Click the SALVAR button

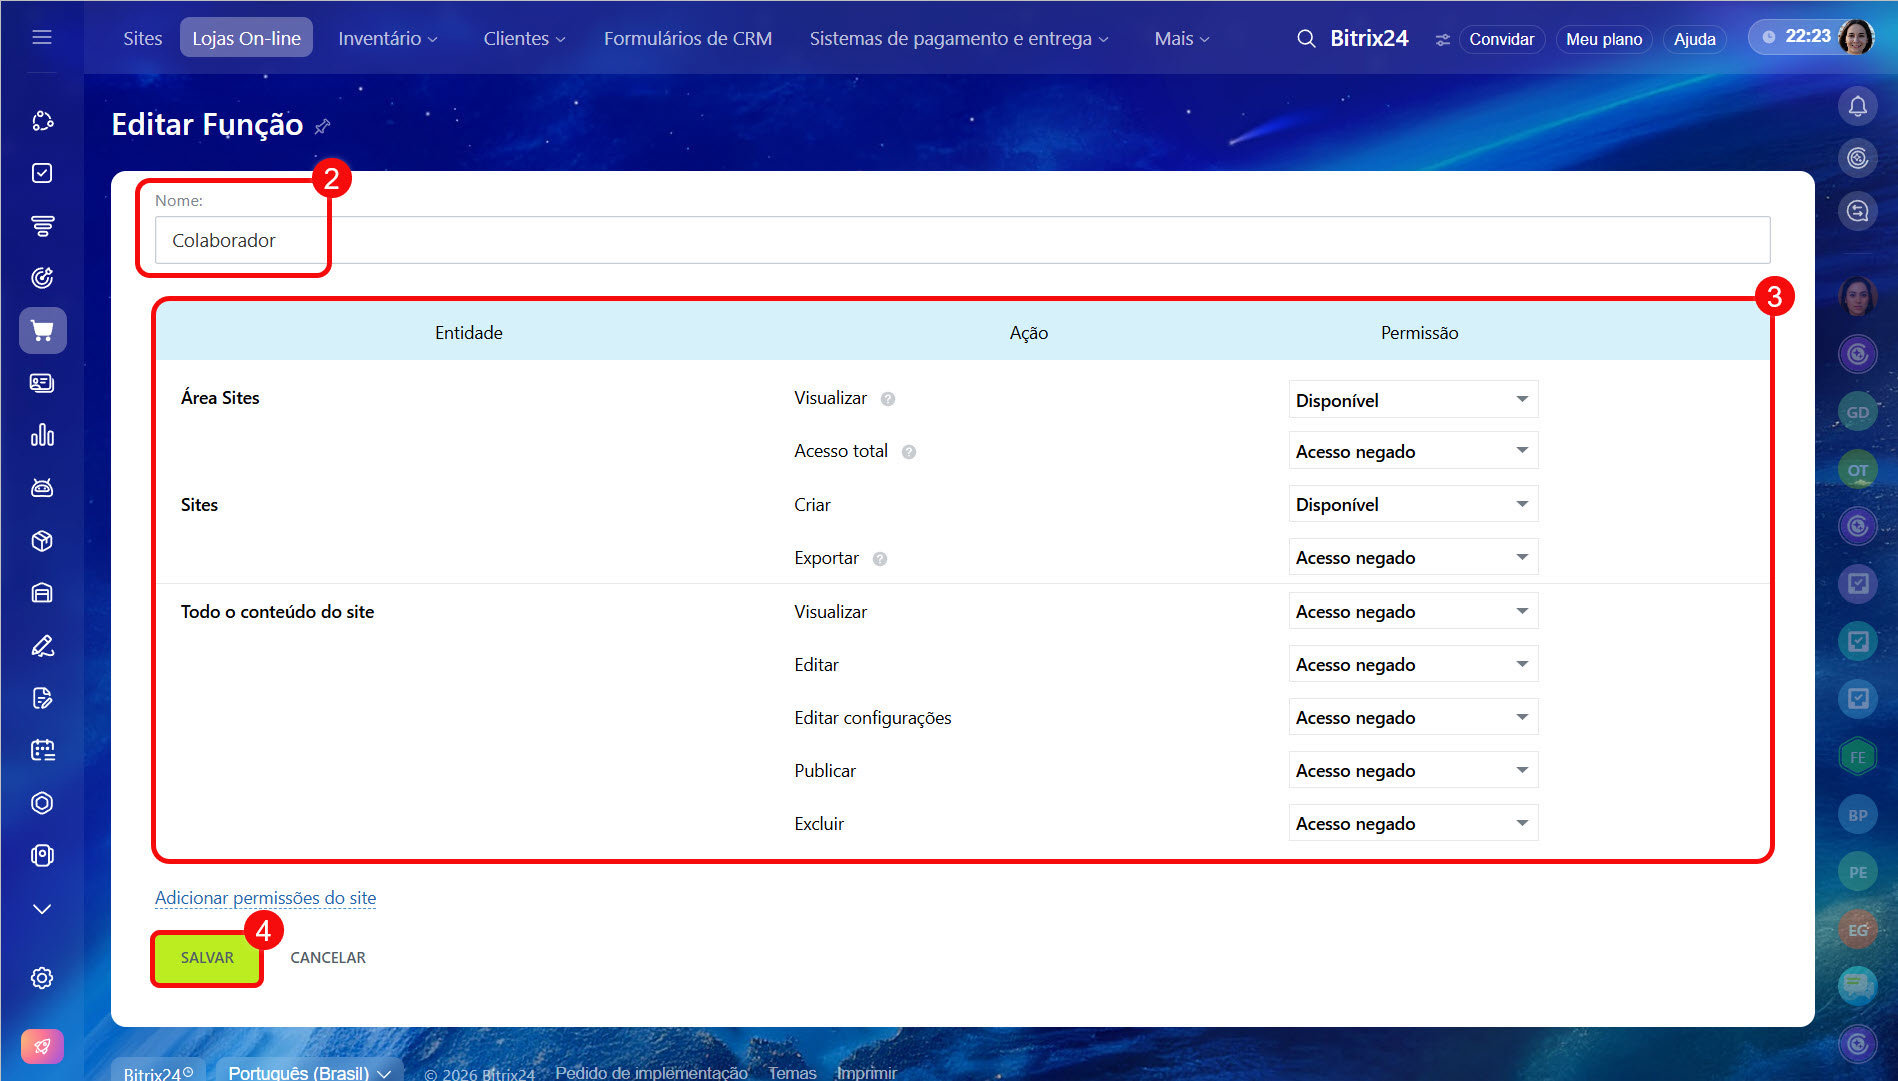click(207, 958)
